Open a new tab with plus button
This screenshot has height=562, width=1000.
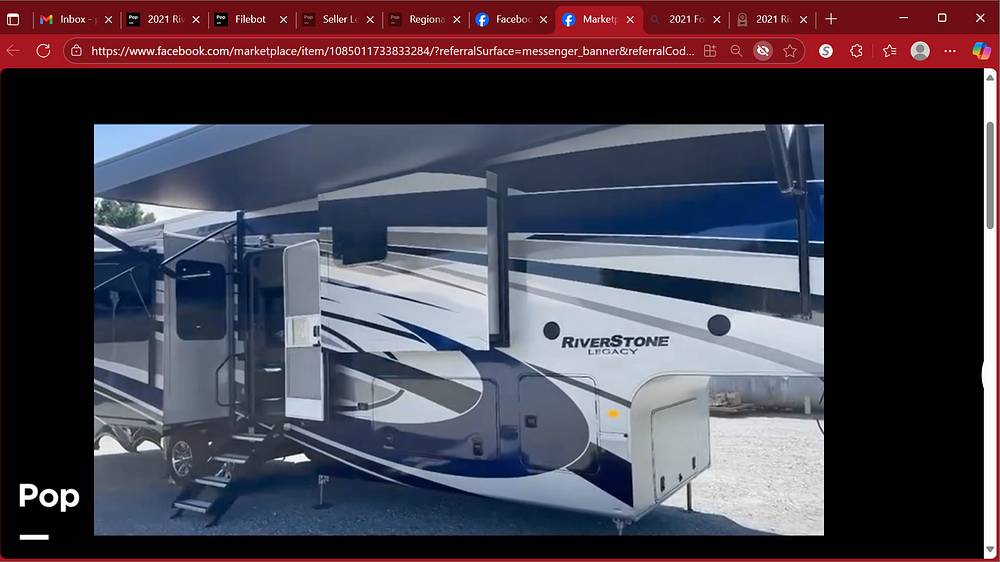pyautogui.click(x=831, y=19)
